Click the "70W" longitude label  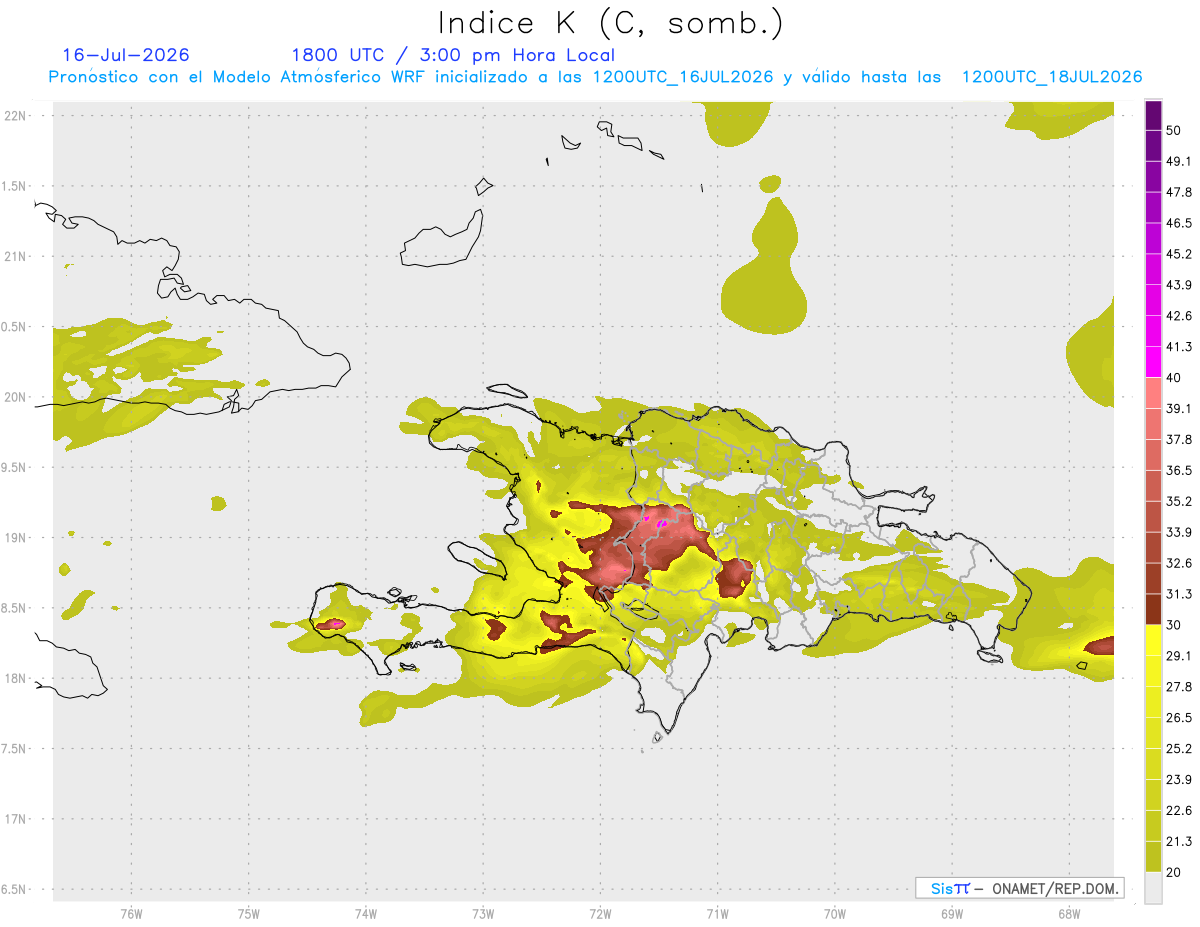pos(835,913)
